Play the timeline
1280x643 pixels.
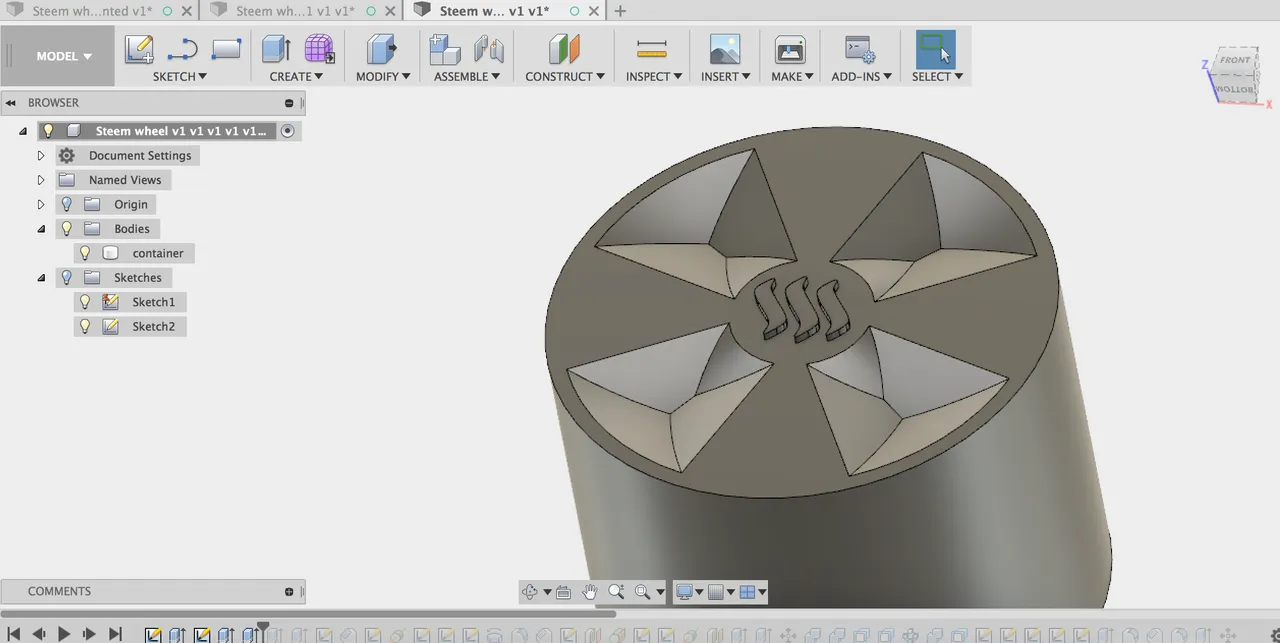point(64,634)
